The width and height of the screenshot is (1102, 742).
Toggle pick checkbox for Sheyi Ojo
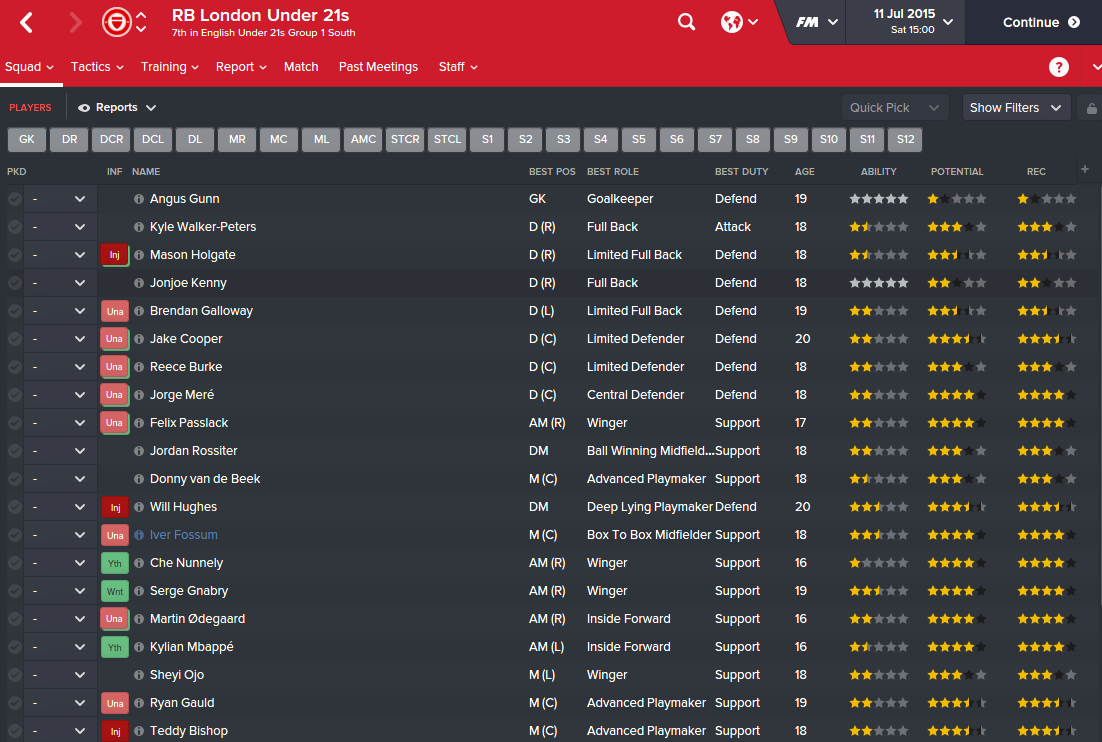click(14, 675)
